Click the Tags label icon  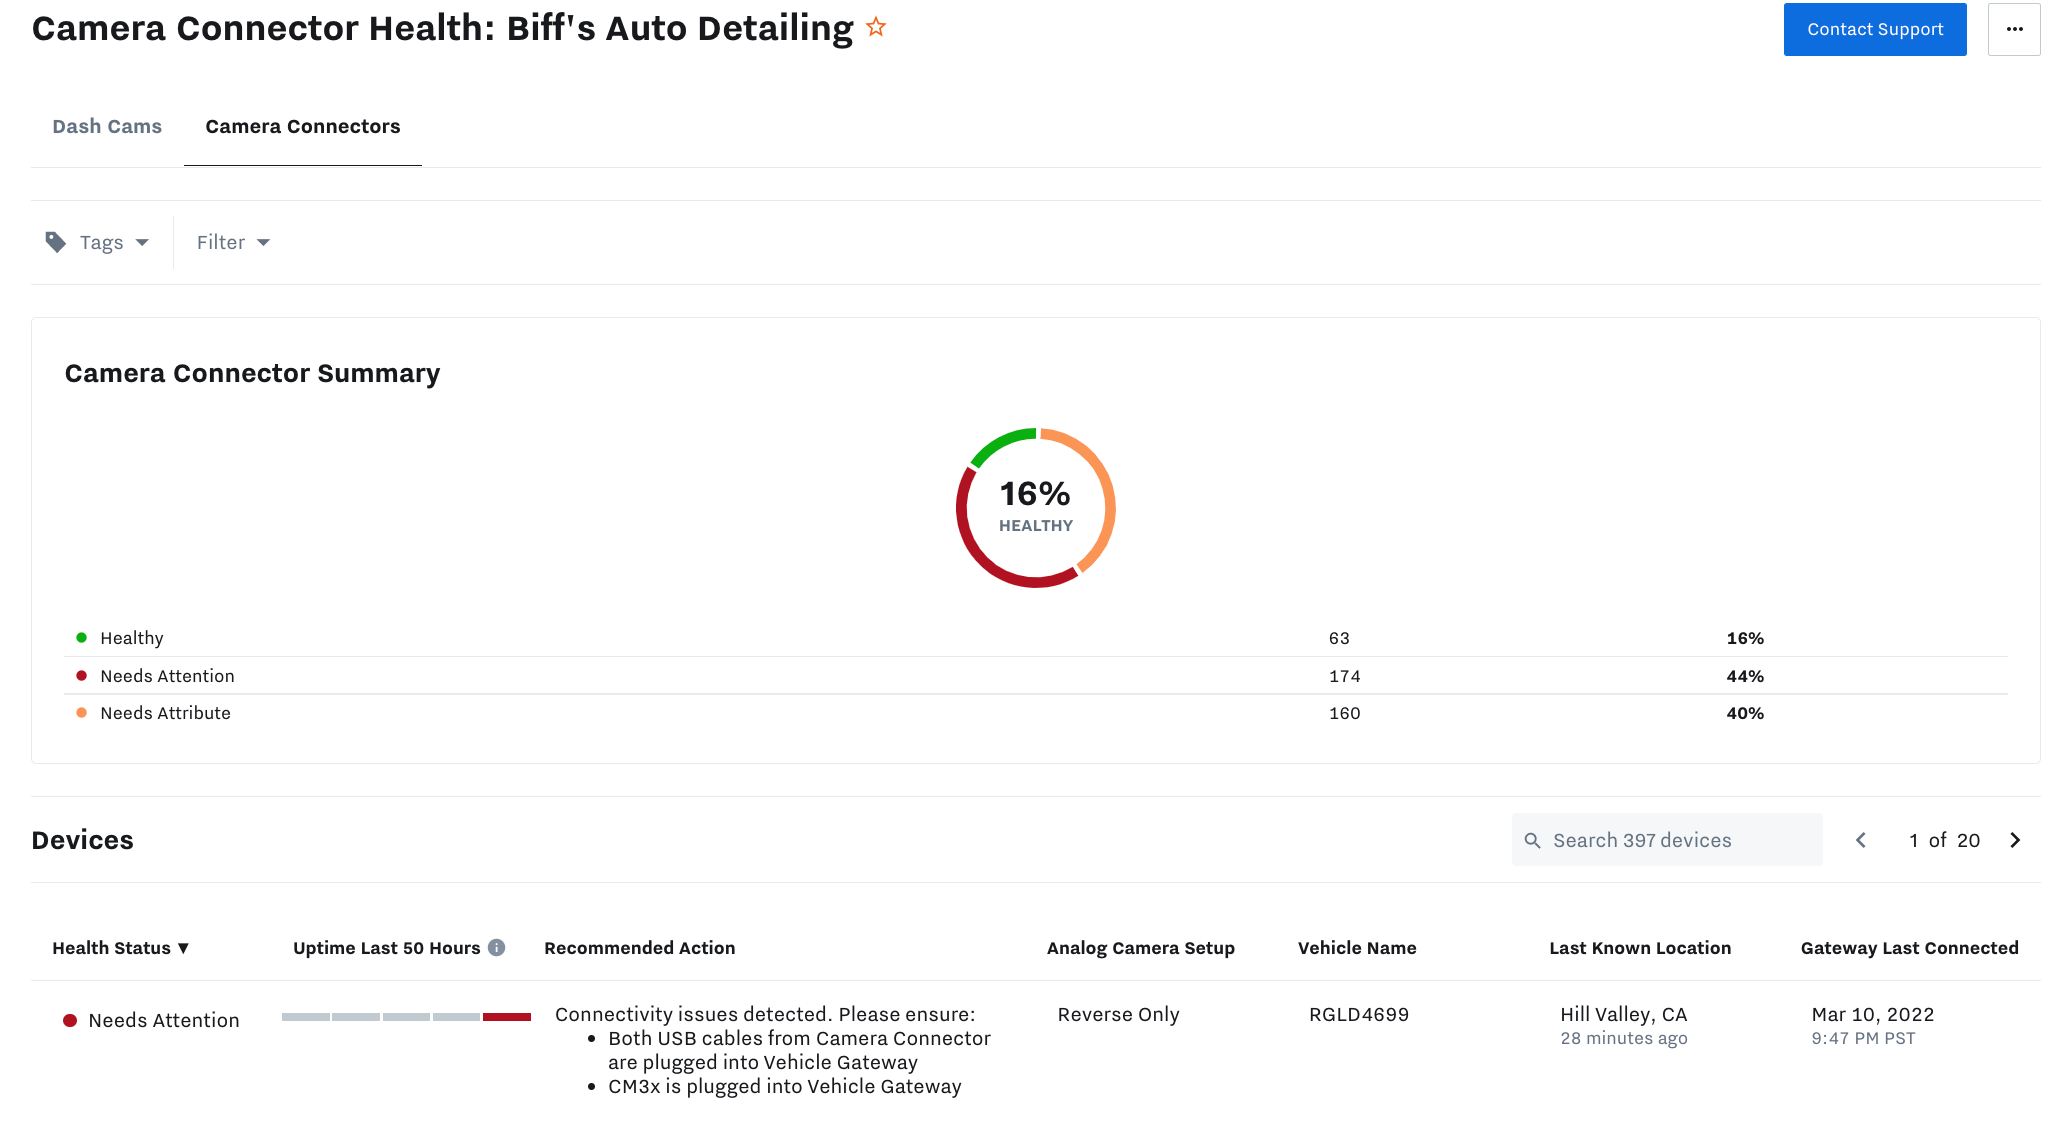coord(56,242)
